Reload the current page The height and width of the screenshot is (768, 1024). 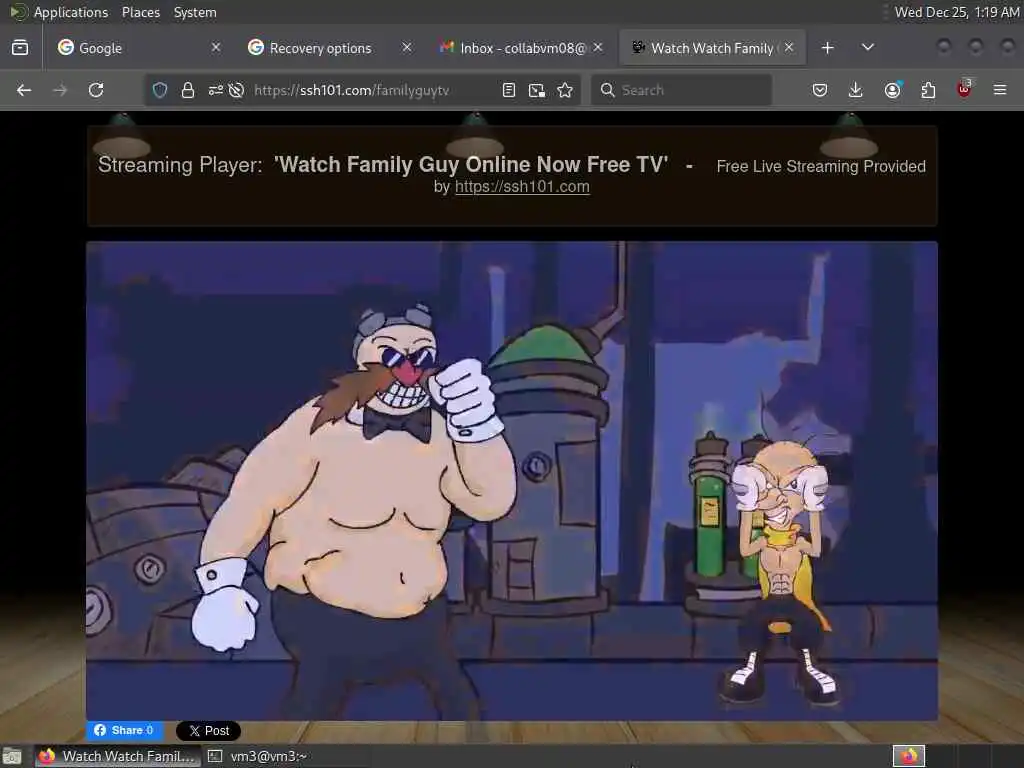[x=96, y=90]
